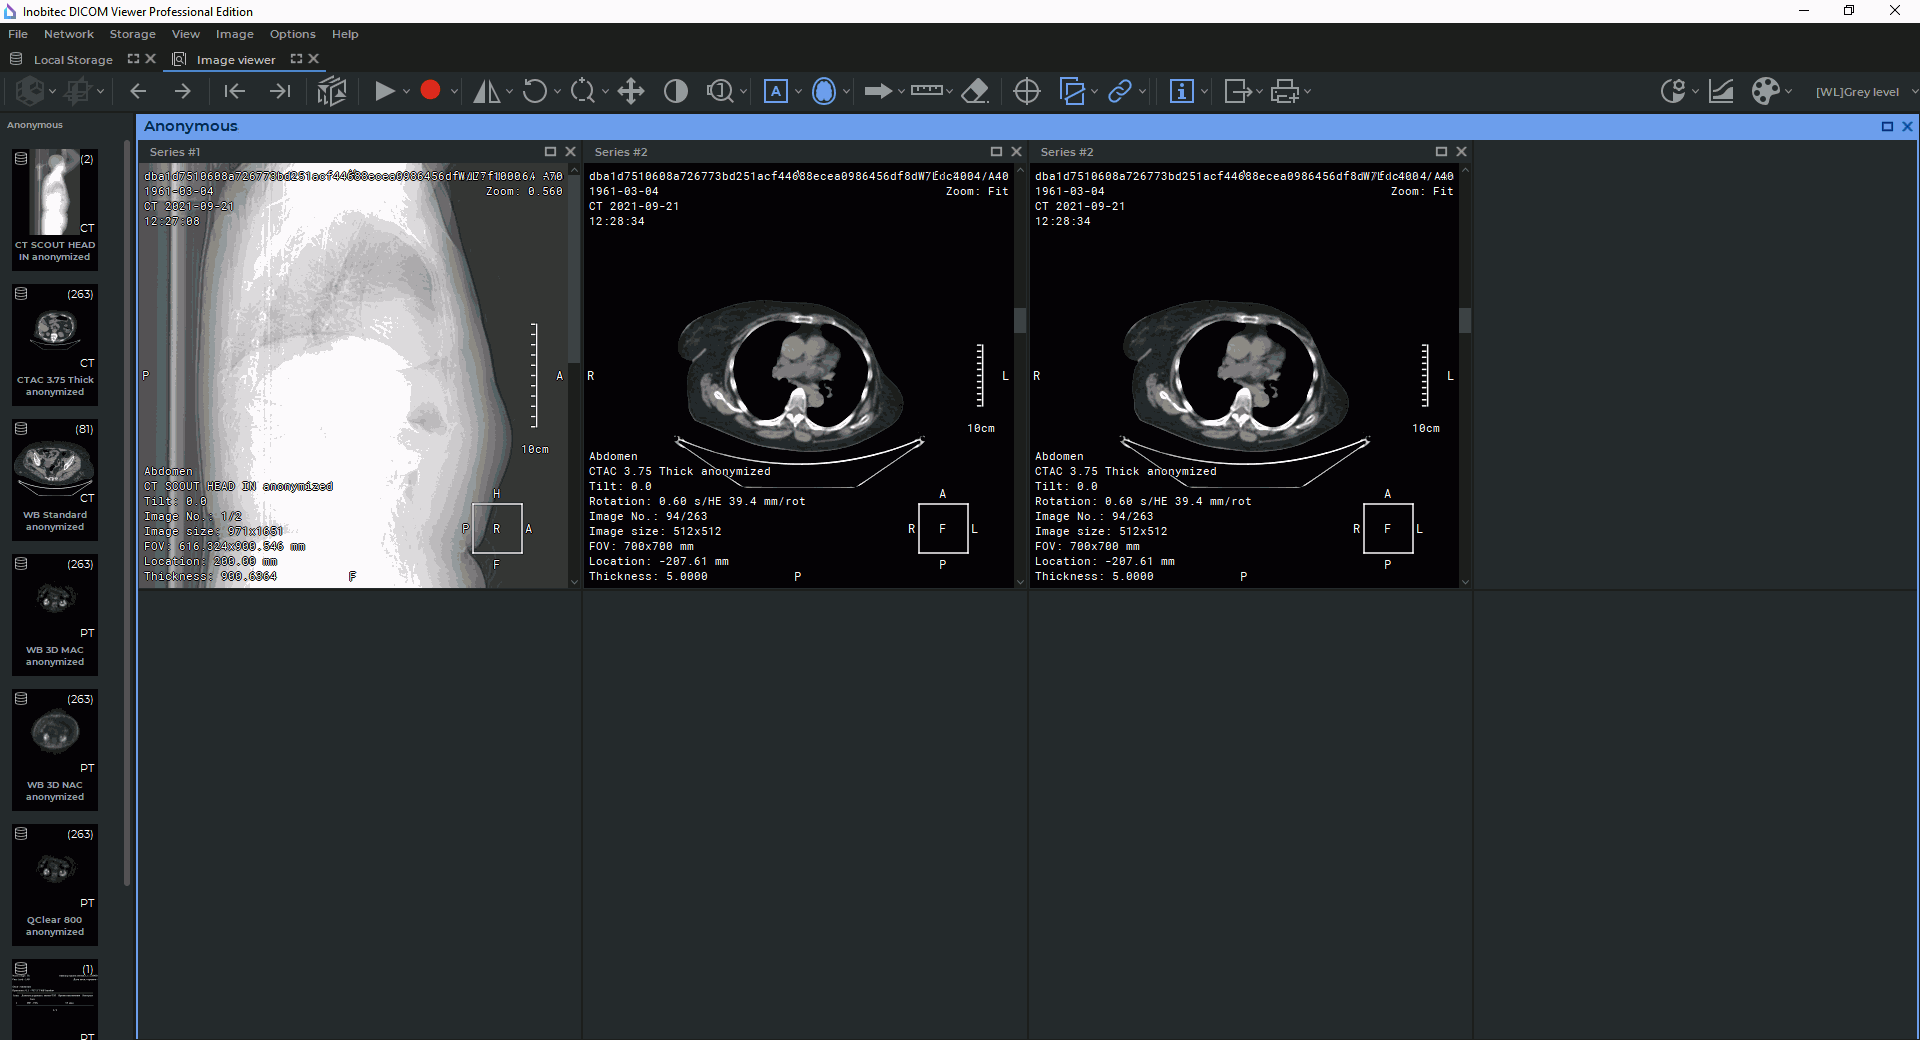Image resolution: width=1920 pixels, height=1040 pixels.
Task: Click the red record button
Action: click(430, 91)
